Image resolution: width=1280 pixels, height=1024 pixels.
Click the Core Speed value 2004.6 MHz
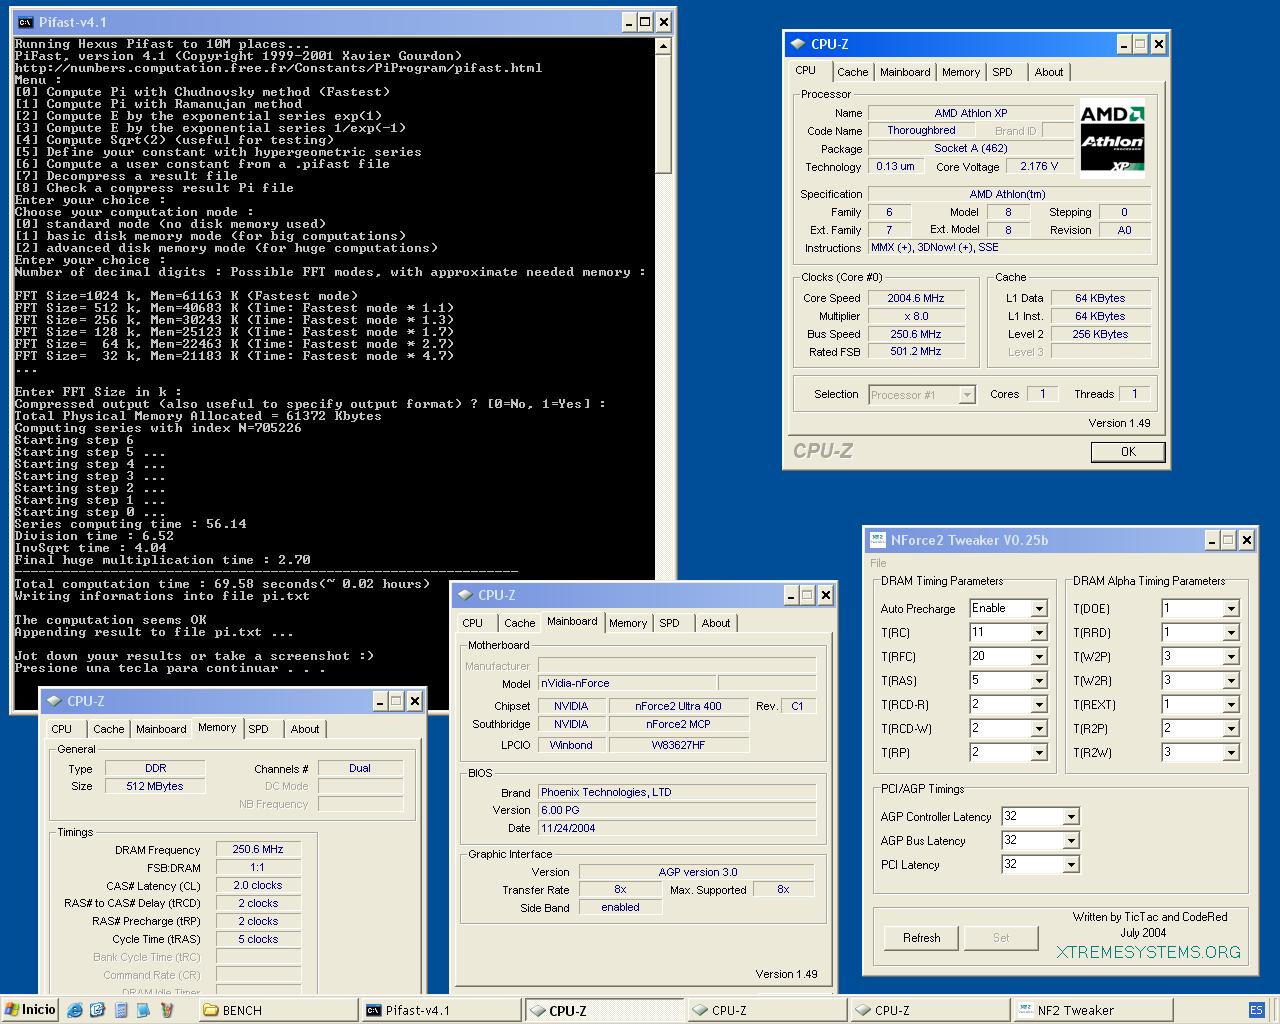coord(915,298)
